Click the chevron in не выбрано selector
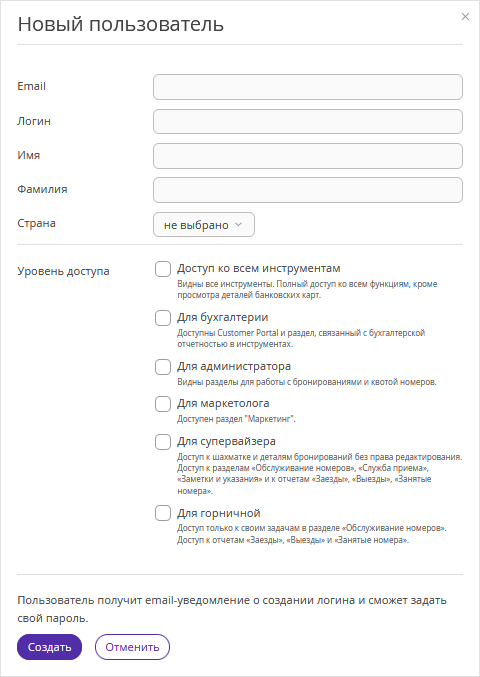This screenshot has height=677, width=480. point(238,225)
